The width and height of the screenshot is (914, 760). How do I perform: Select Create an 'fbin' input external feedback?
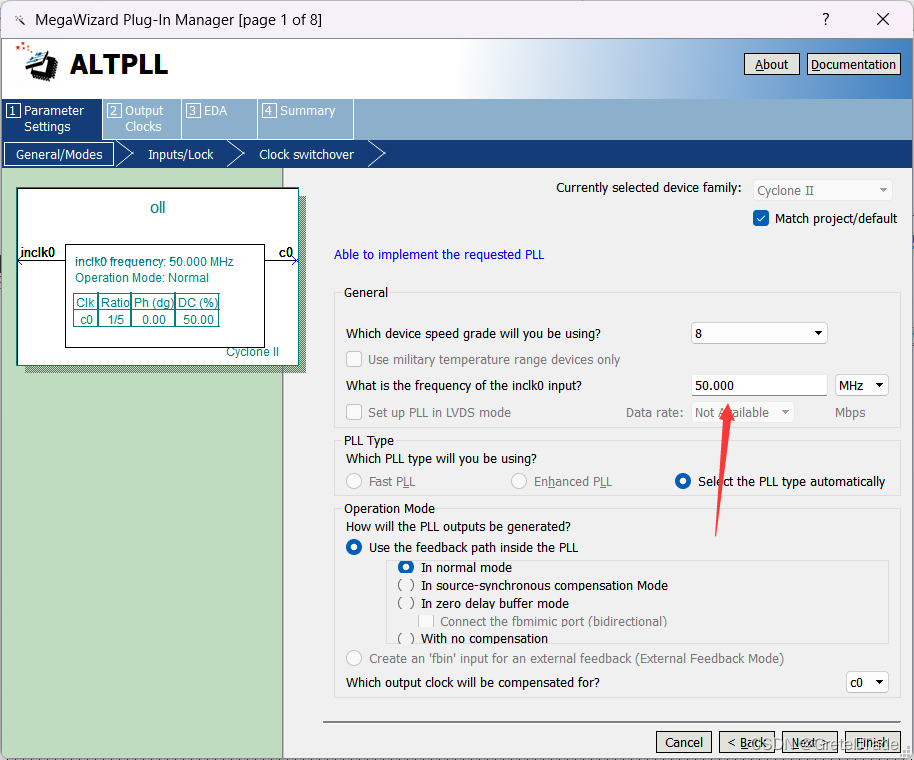[x=354, y=658]
